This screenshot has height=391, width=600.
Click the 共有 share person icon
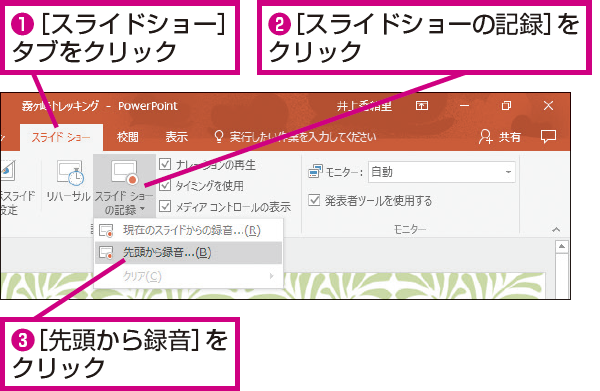point(486,137)
